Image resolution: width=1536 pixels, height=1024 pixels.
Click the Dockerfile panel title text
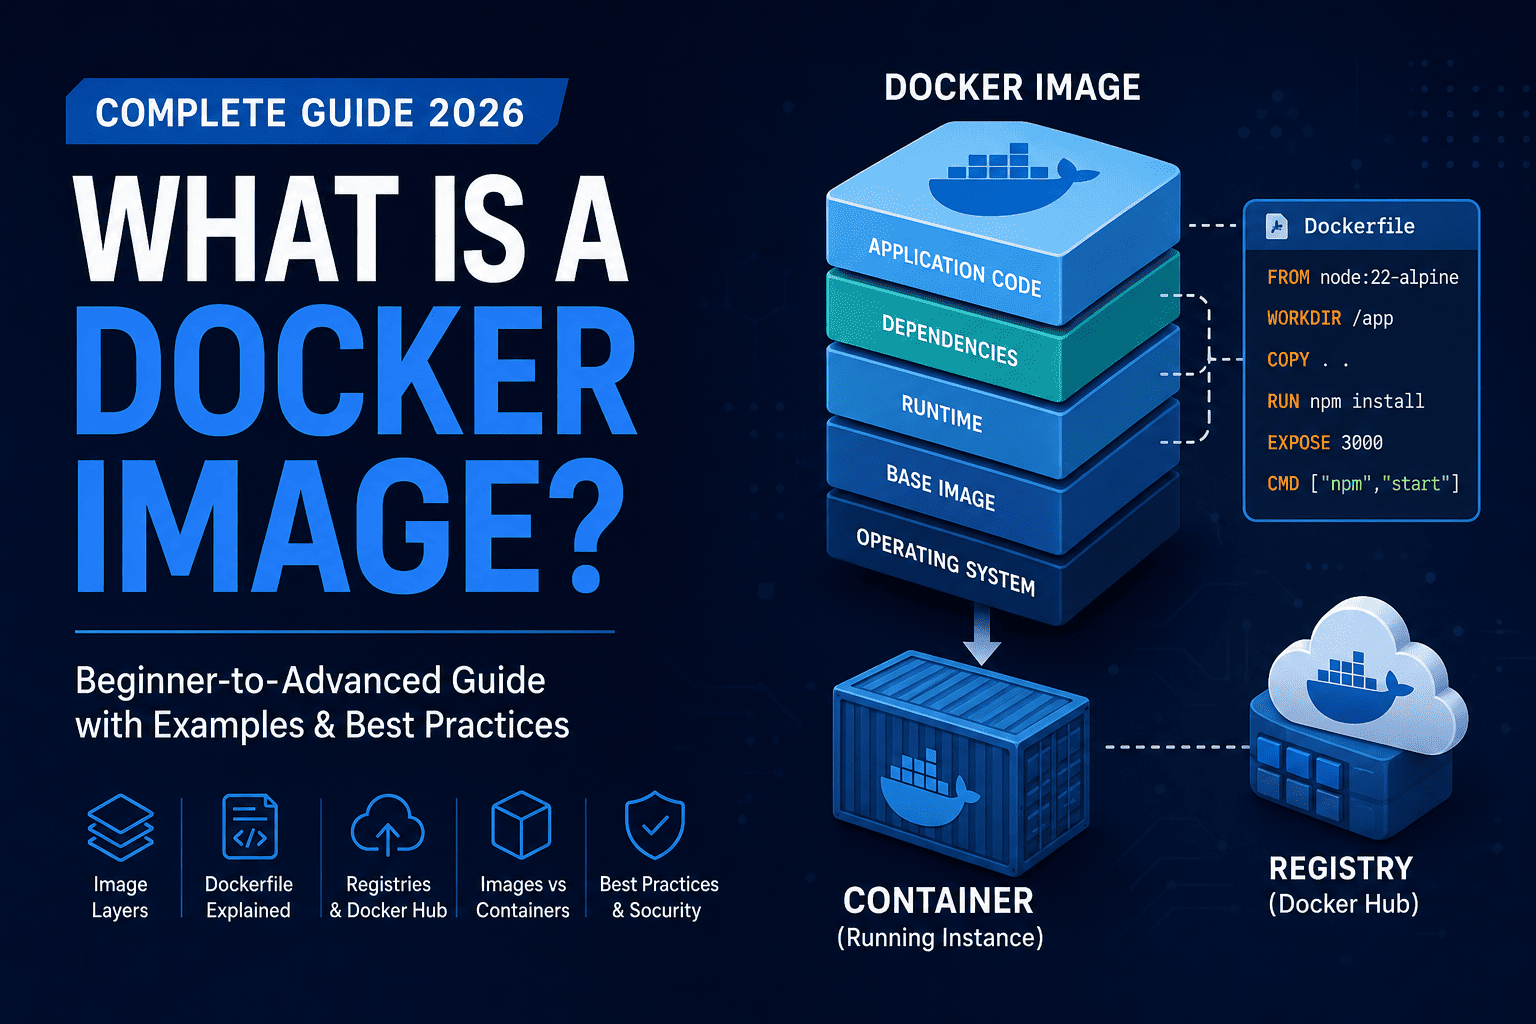pyautogui.click(x=1359, y=226)
